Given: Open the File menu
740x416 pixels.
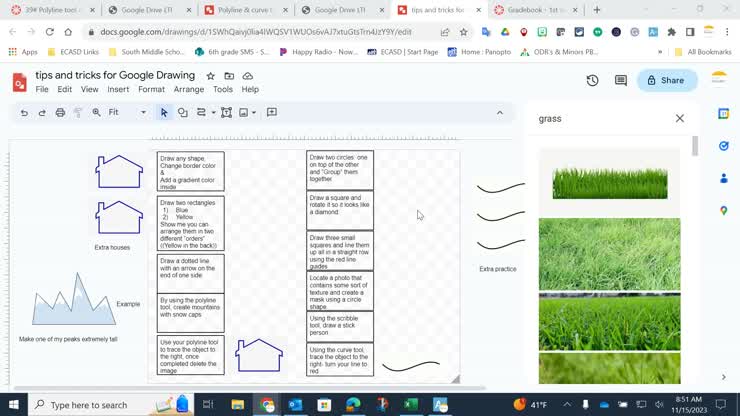Looking at the screenshot, I should tap(42, 89).
